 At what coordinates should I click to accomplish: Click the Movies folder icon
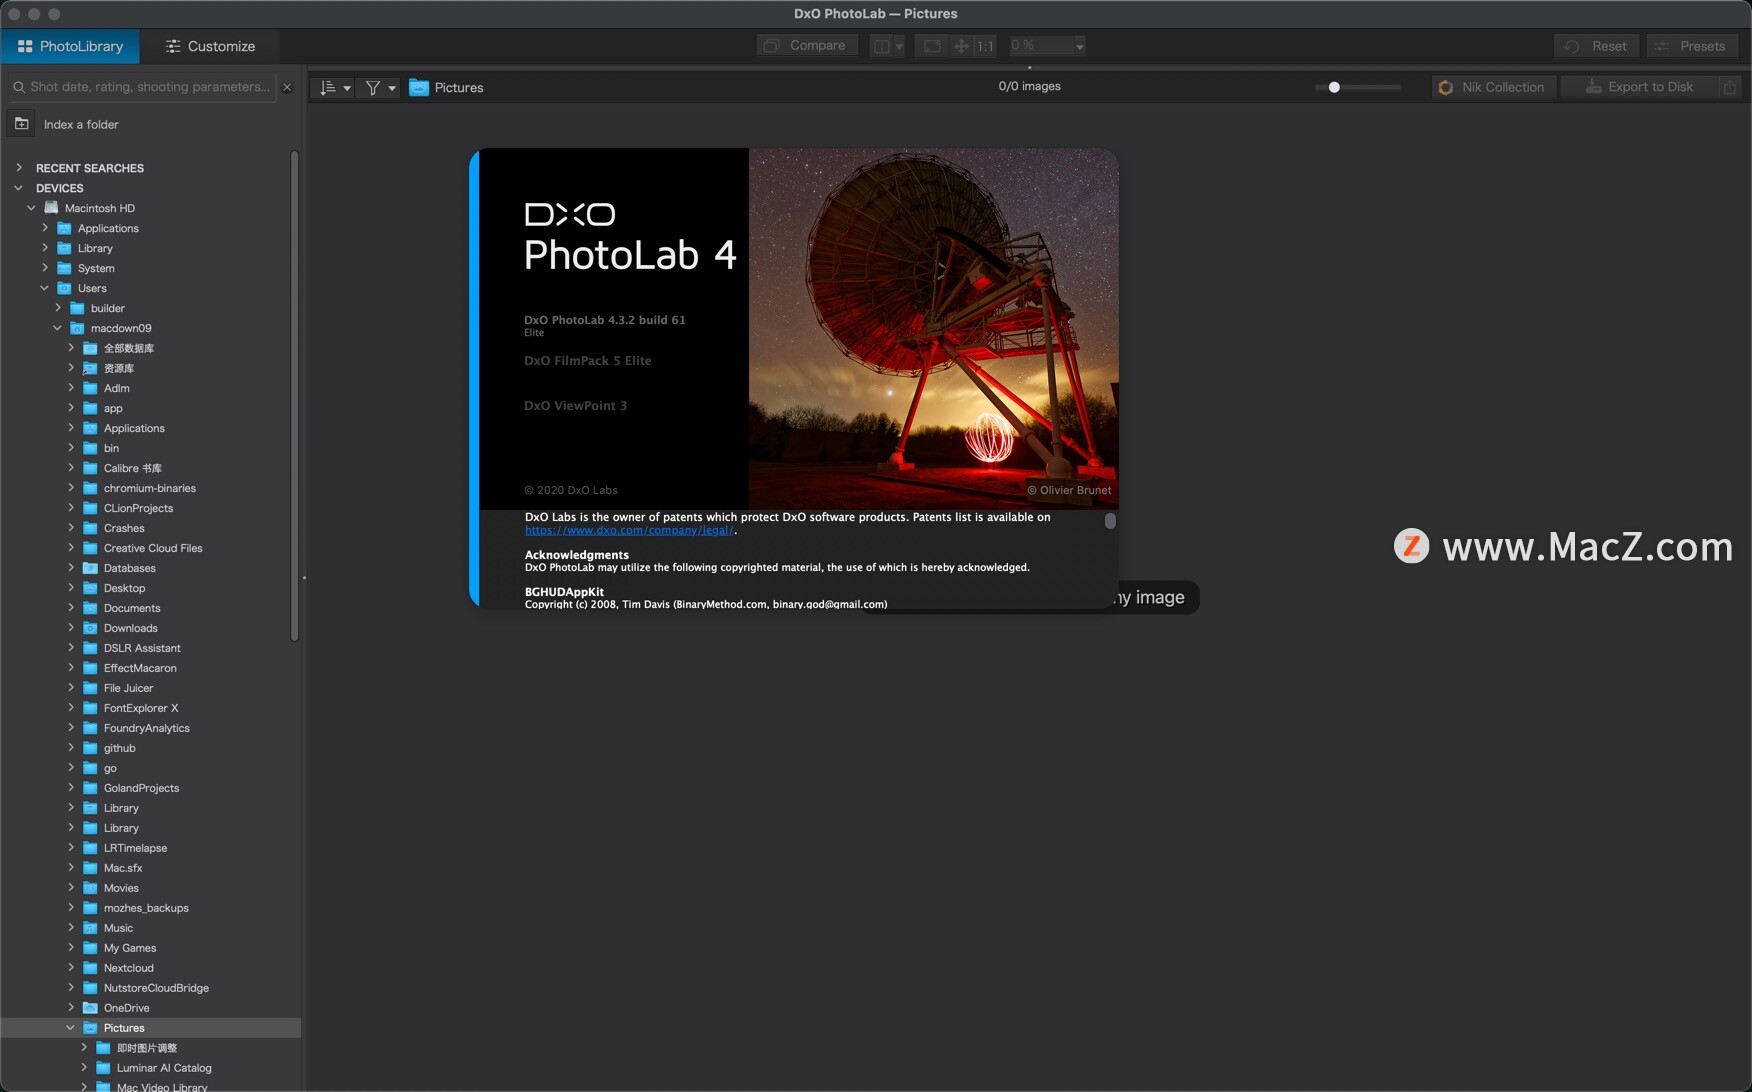(x=90, y=888)
